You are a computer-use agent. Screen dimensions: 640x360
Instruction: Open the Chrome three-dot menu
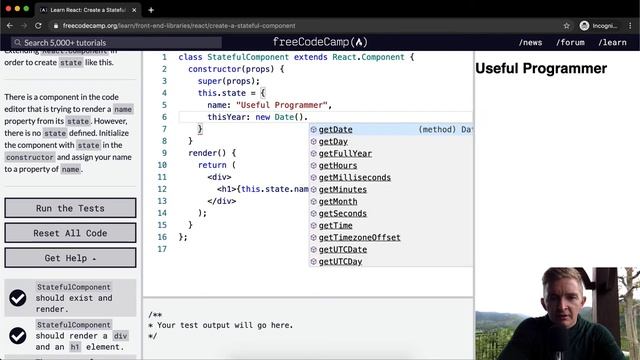[x=630, y=26]
